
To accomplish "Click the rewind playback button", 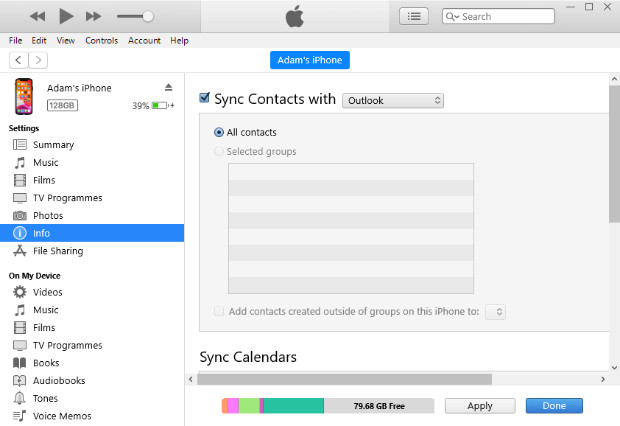I will (38, 17).
